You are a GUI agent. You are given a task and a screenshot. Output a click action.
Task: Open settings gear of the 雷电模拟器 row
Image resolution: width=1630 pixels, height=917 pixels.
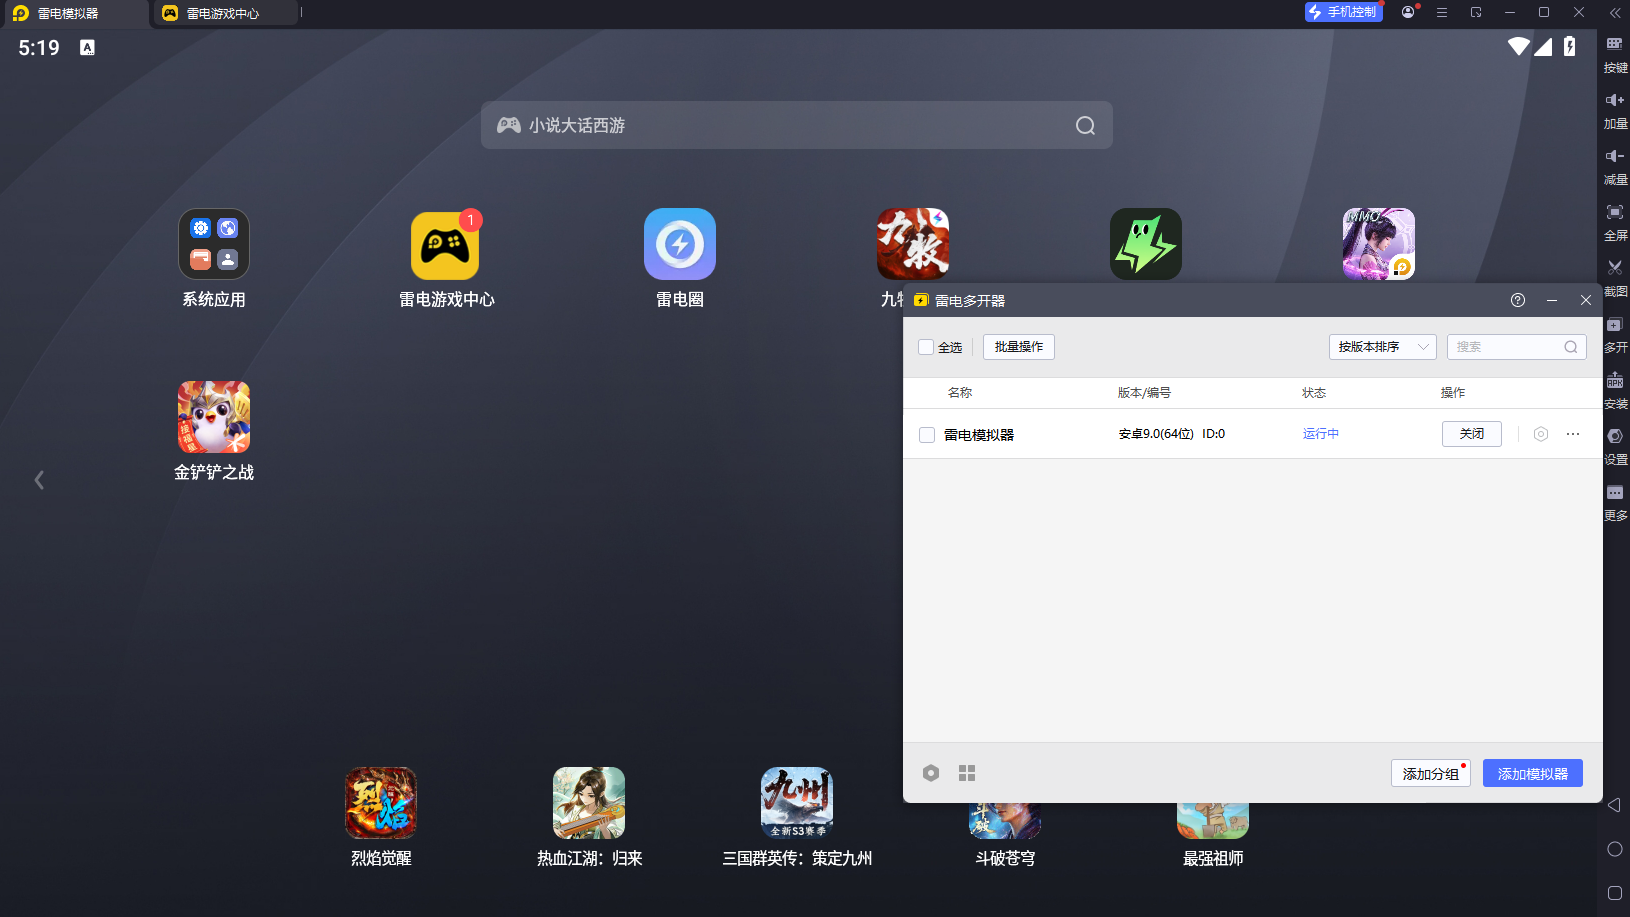[x=1541, y=434]
